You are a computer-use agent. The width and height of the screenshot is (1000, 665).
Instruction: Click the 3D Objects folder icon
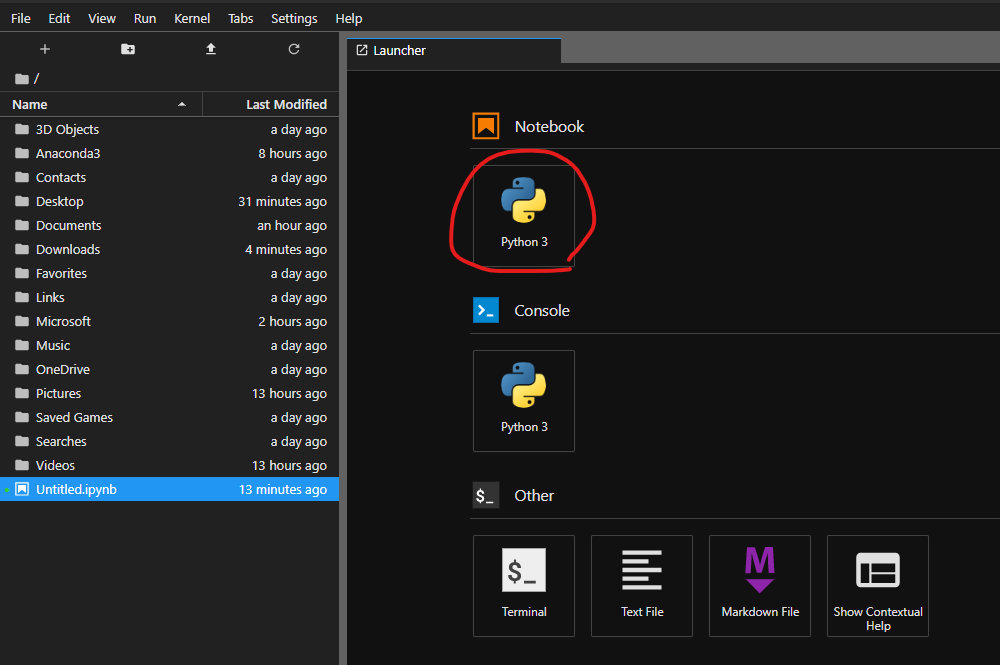tap(22, 129)
